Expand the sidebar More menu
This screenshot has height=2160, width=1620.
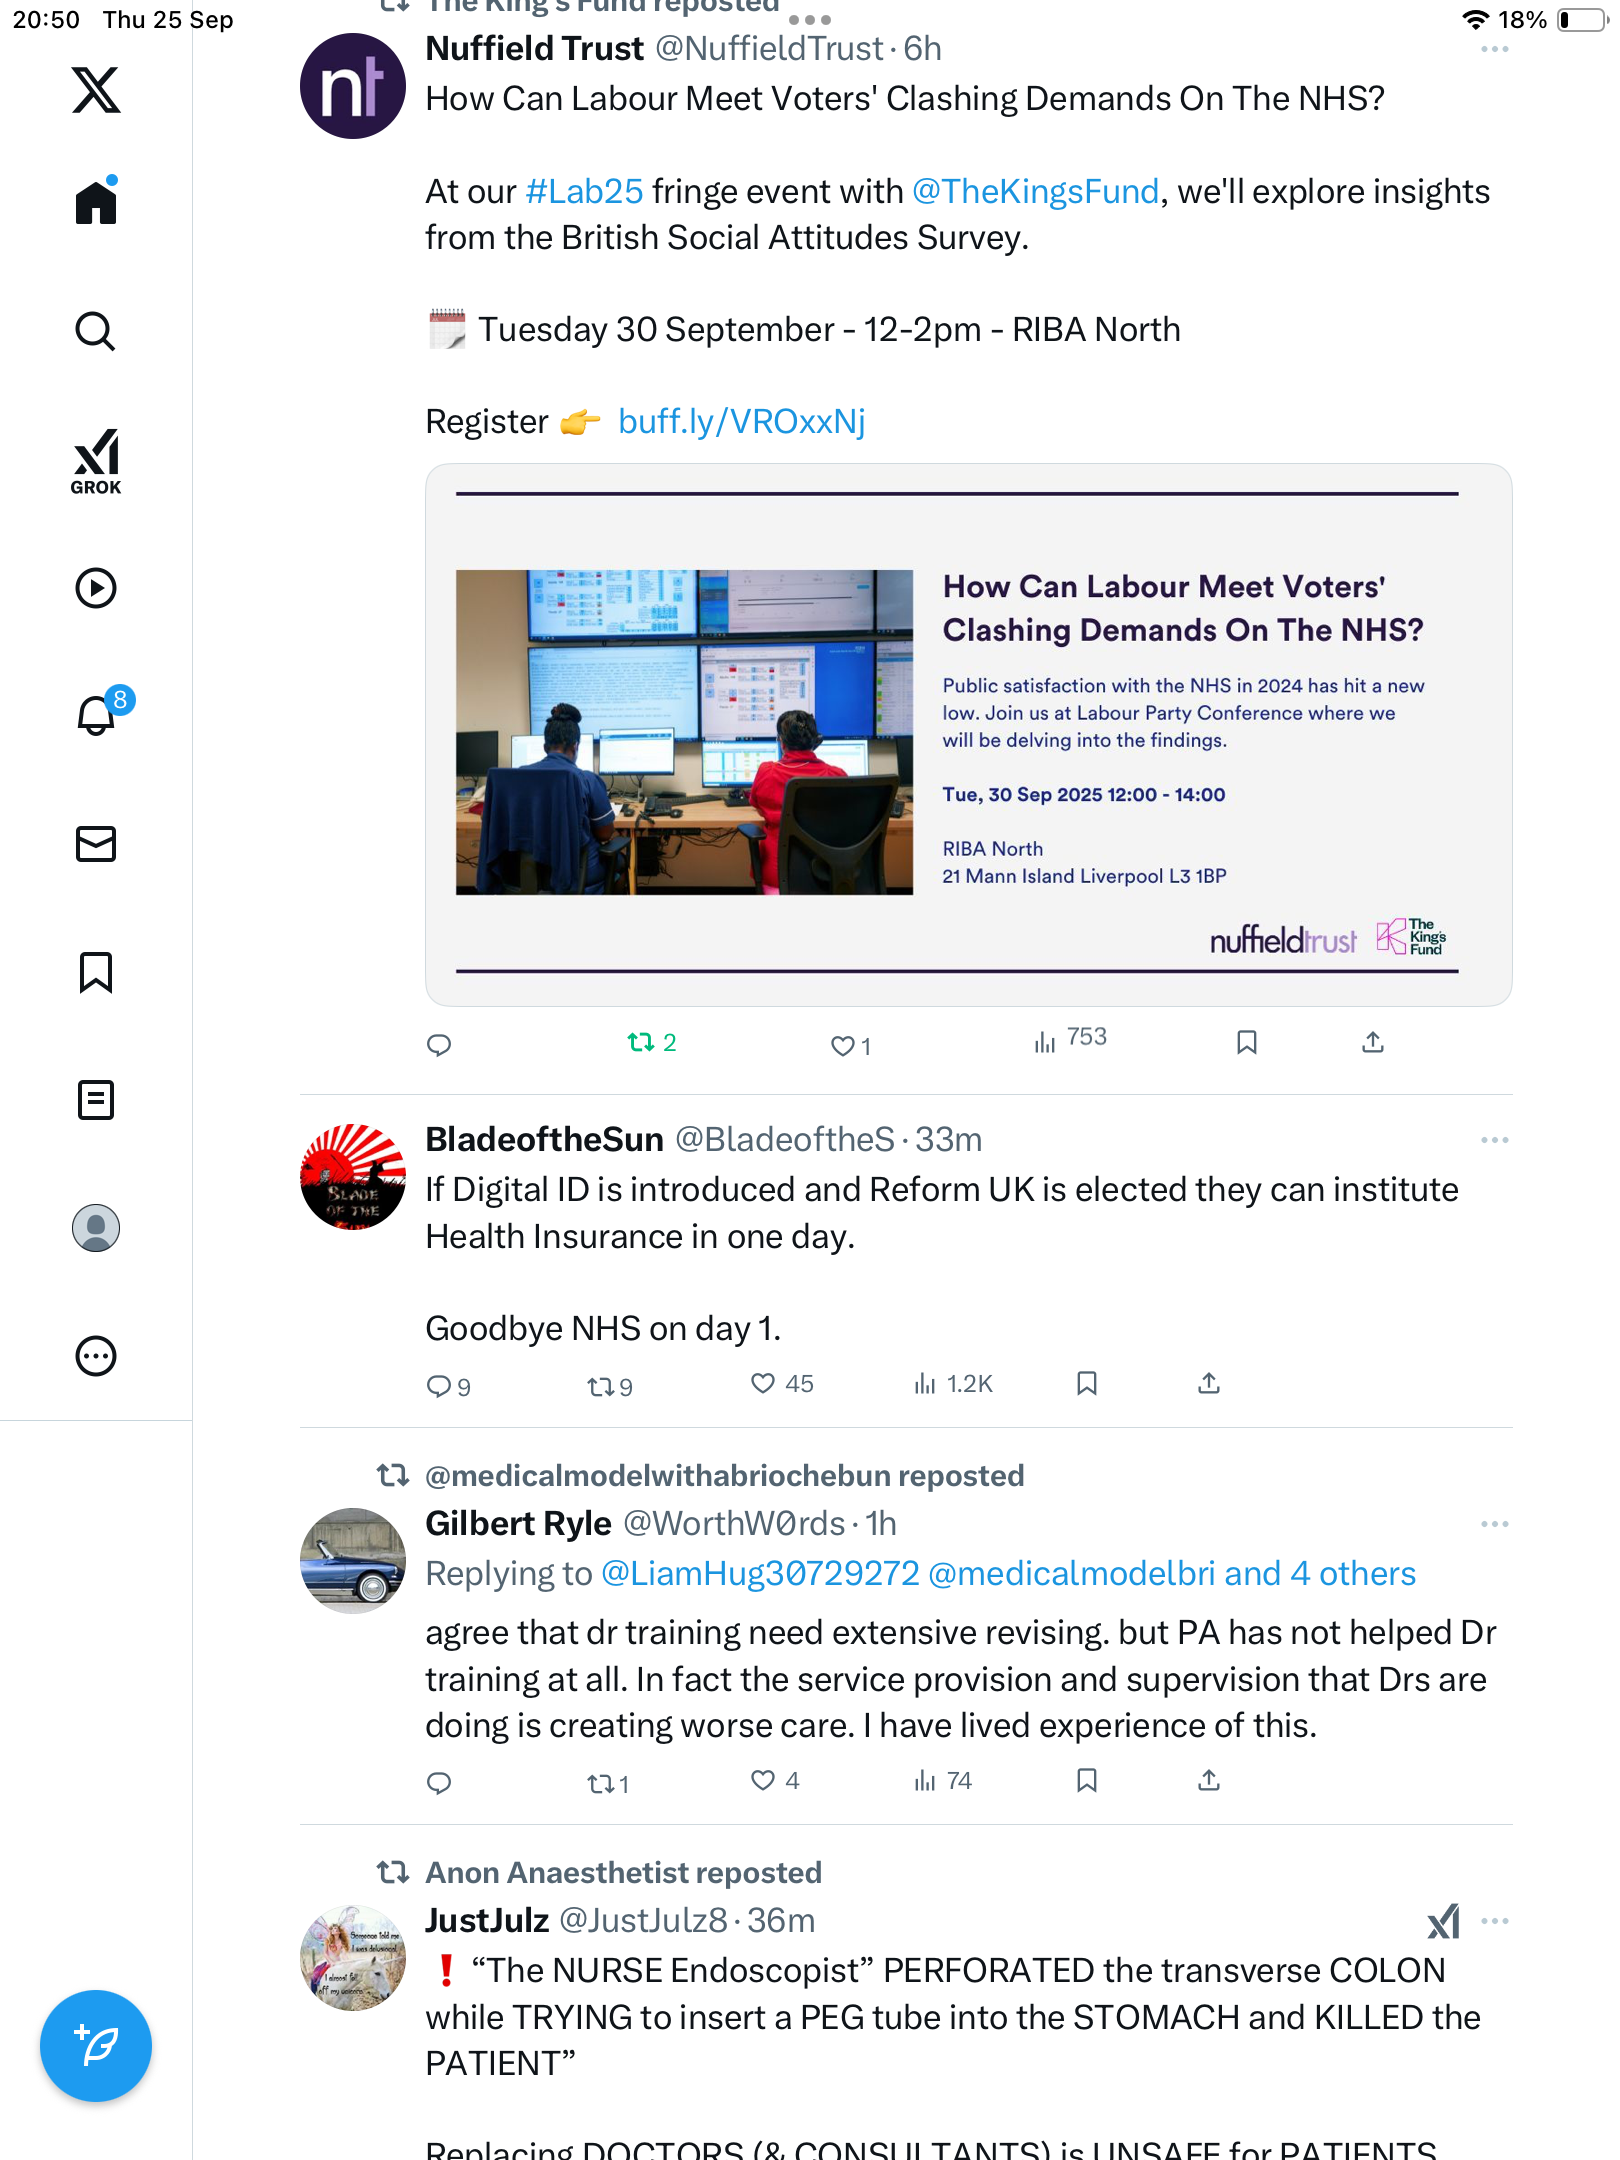96,1356
